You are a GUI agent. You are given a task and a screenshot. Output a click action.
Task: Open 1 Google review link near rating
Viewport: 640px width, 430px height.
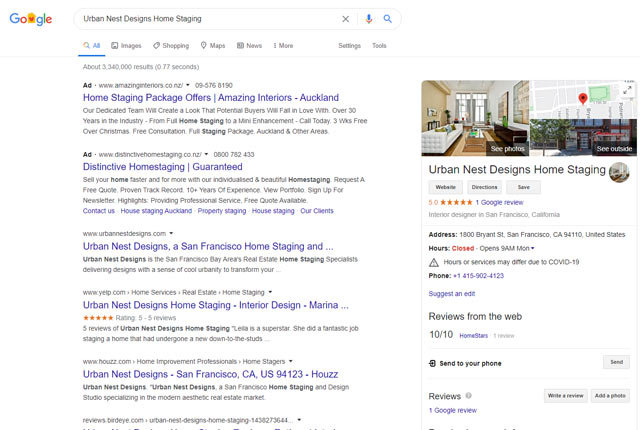[499, 202]
